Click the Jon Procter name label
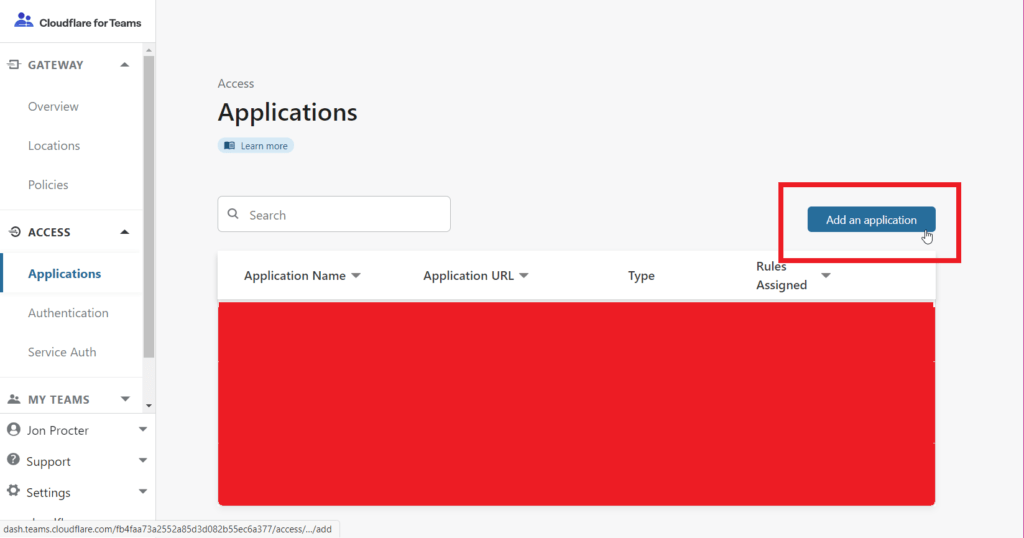This screenshot has width=1024, height=538. click(x=57, y=430)
